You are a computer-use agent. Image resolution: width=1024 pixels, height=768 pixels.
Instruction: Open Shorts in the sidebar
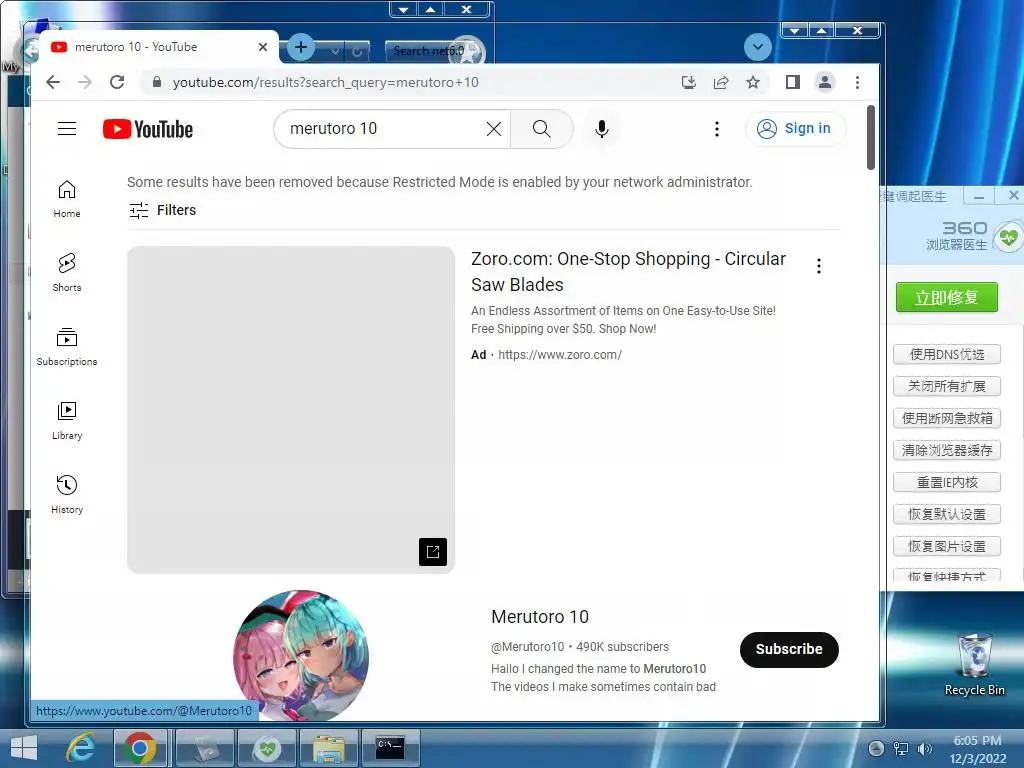coord(67,273)
